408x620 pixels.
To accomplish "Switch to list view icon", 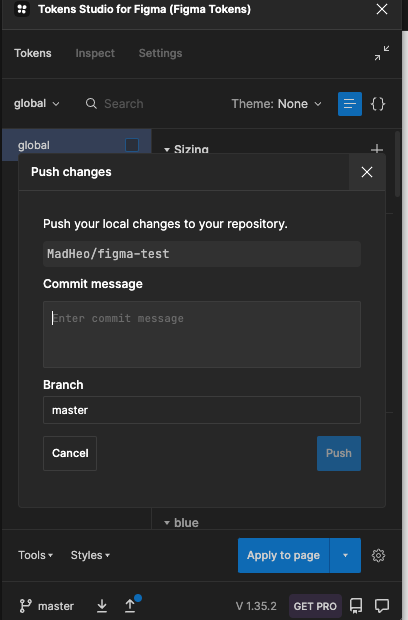I will coord(350,104).
